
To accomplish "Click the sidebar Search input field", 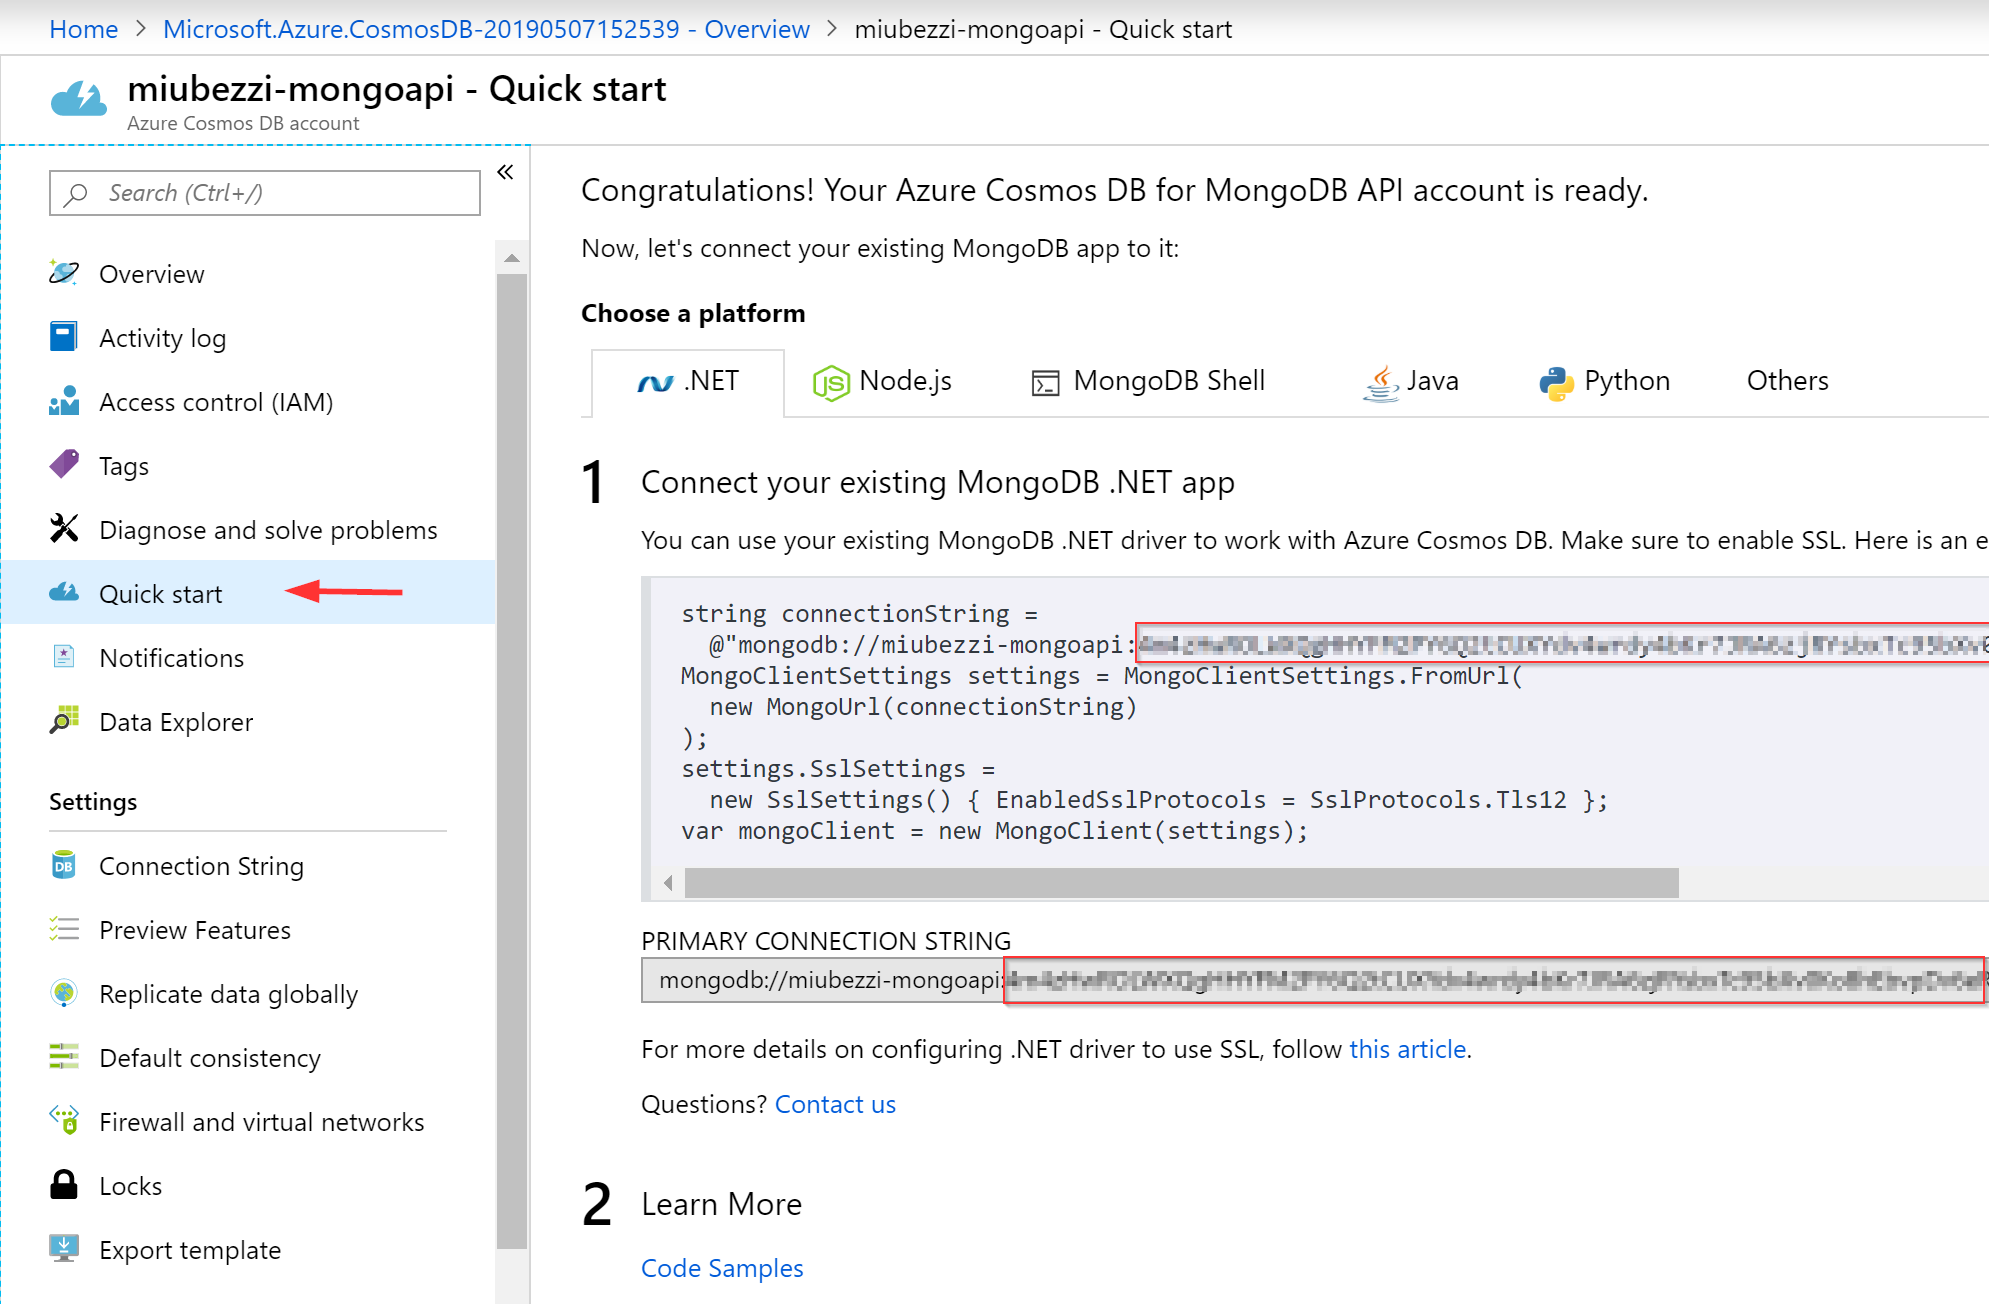I will (x=265, y=193).
